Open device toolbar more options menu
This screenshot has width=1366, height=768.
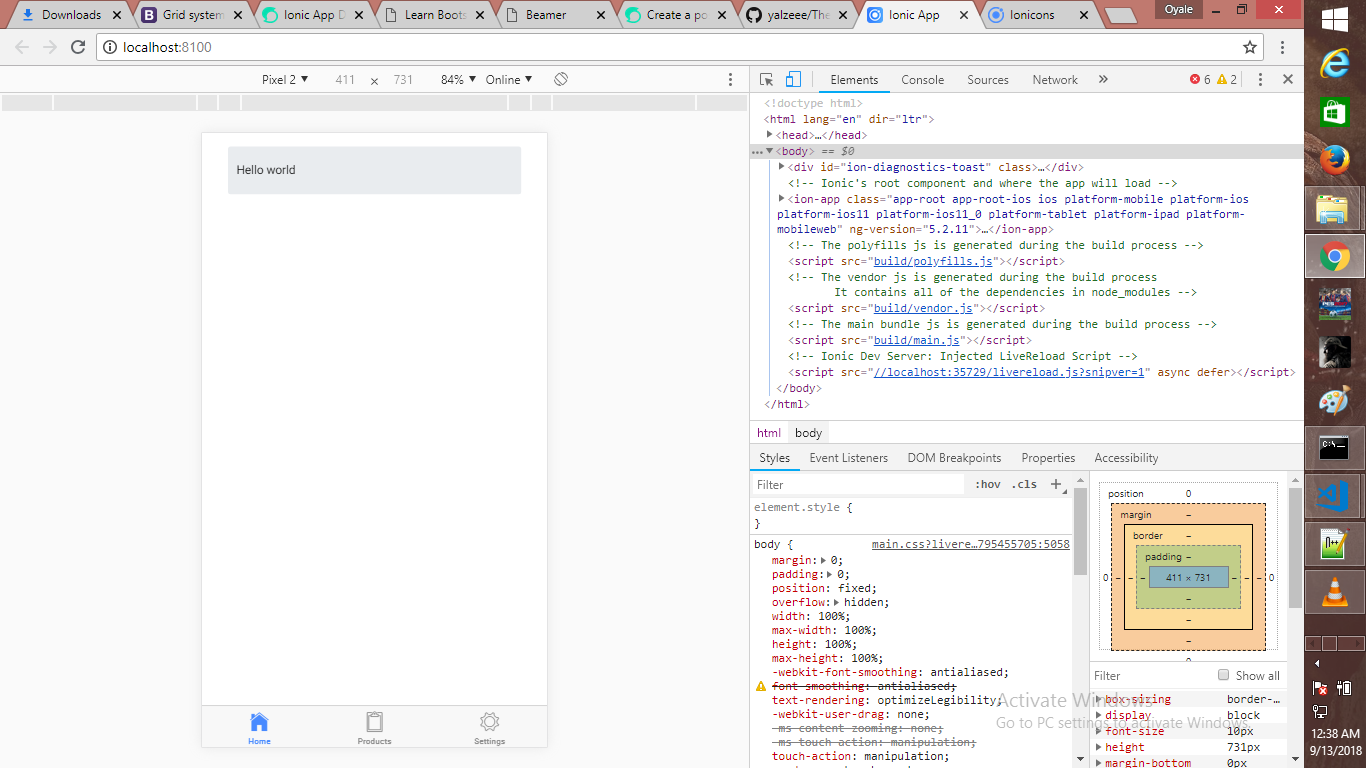(731, 79)
